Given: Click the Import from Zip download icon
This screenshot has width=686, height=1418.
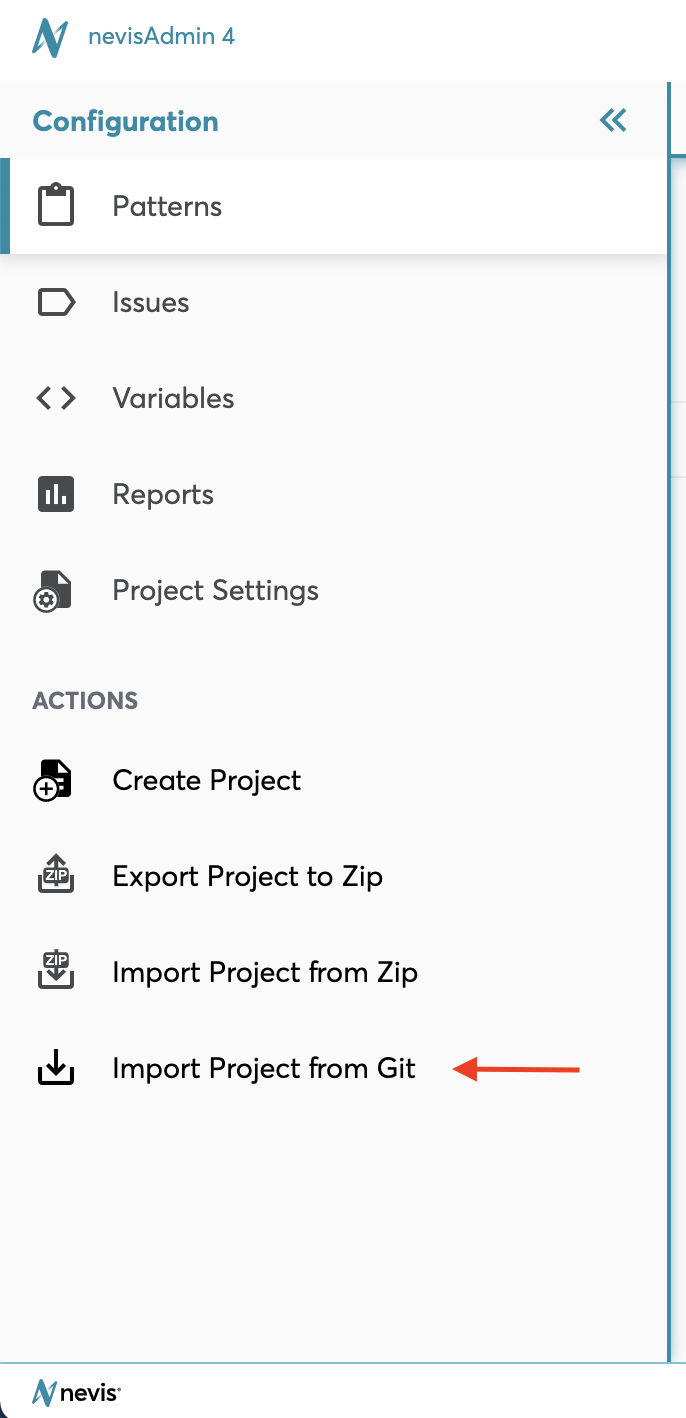Looking at the screenshot, I should (56, 972).
